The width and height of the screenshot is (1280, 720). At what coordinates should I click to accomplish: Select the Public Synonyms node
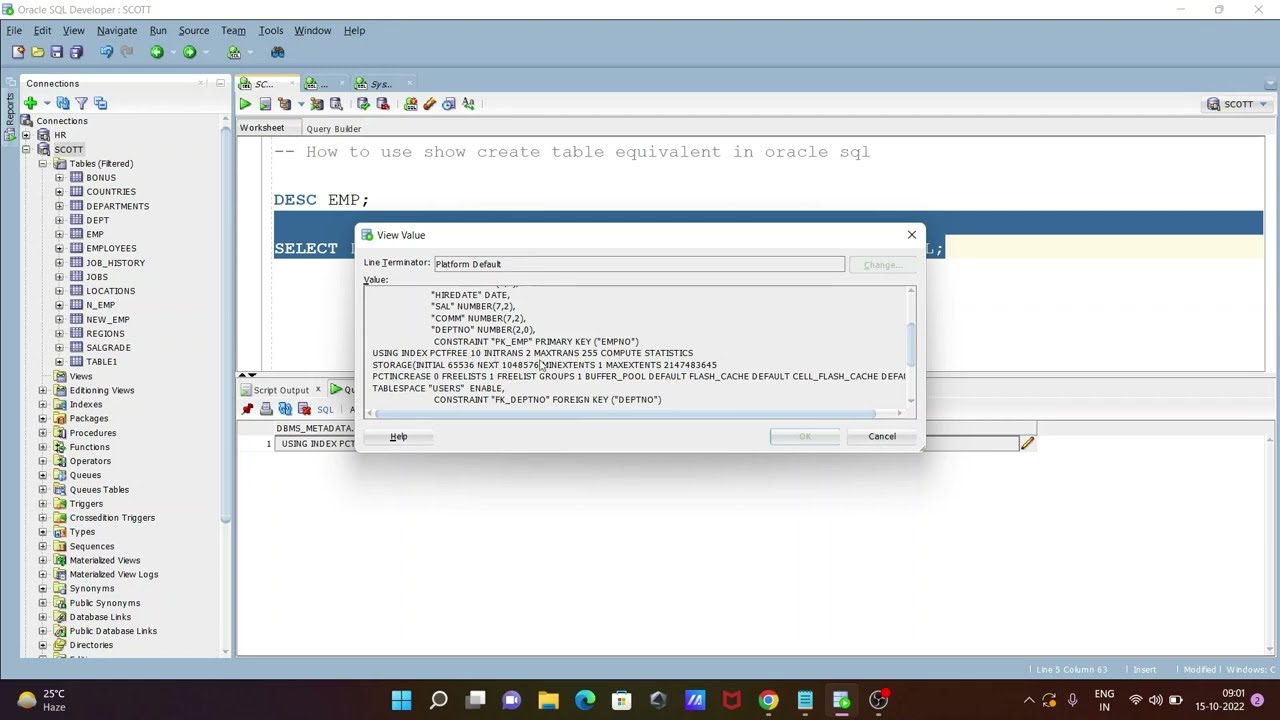pos(105,603)
